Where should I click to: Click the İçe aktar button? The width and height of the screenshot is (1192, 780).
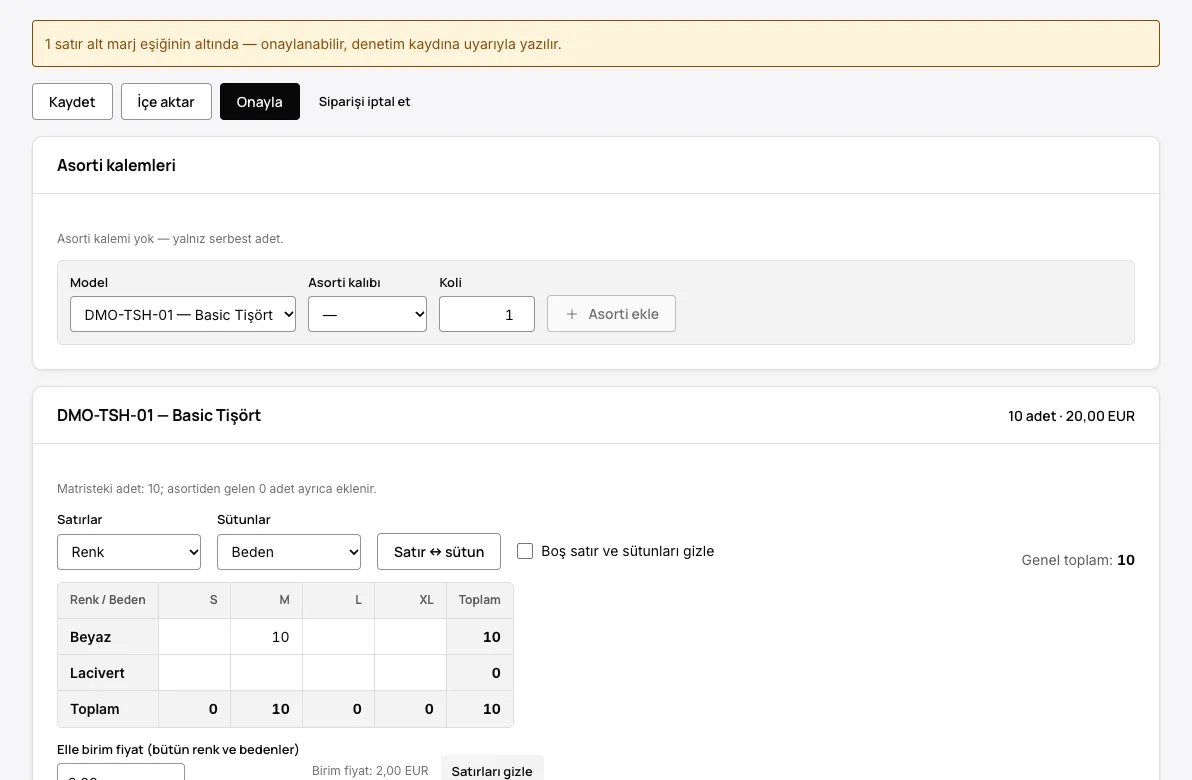pyautogui.click(x=166, y=102)
